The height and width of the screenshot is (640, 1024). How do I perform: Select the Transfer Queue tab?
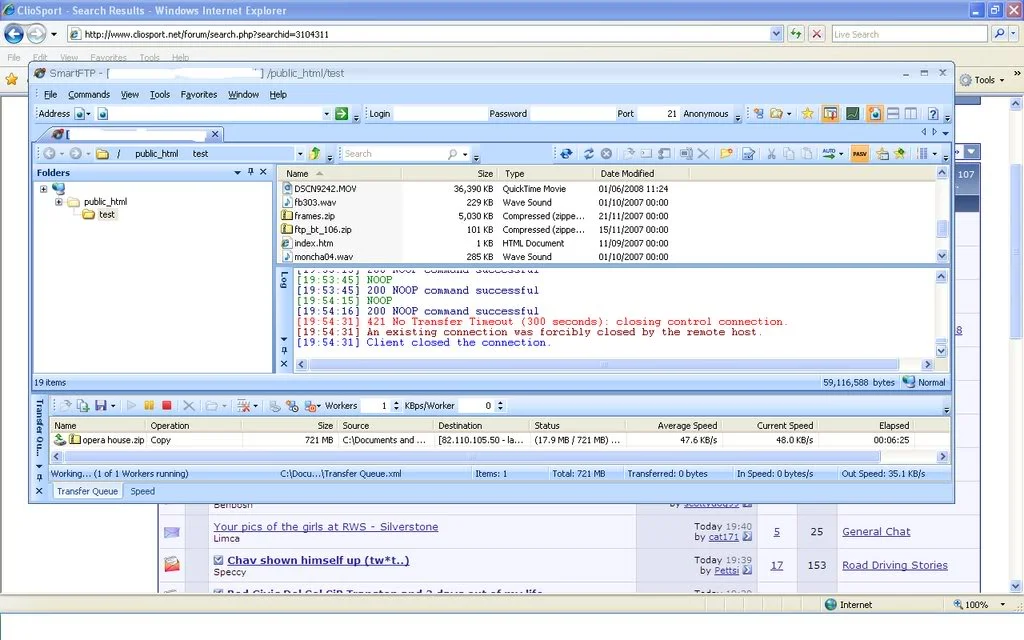87,491
